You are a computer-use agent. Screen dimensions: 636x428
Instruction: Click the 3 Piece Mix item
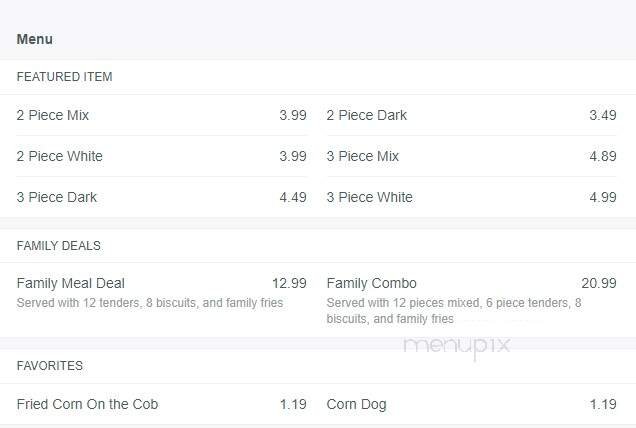362,156
